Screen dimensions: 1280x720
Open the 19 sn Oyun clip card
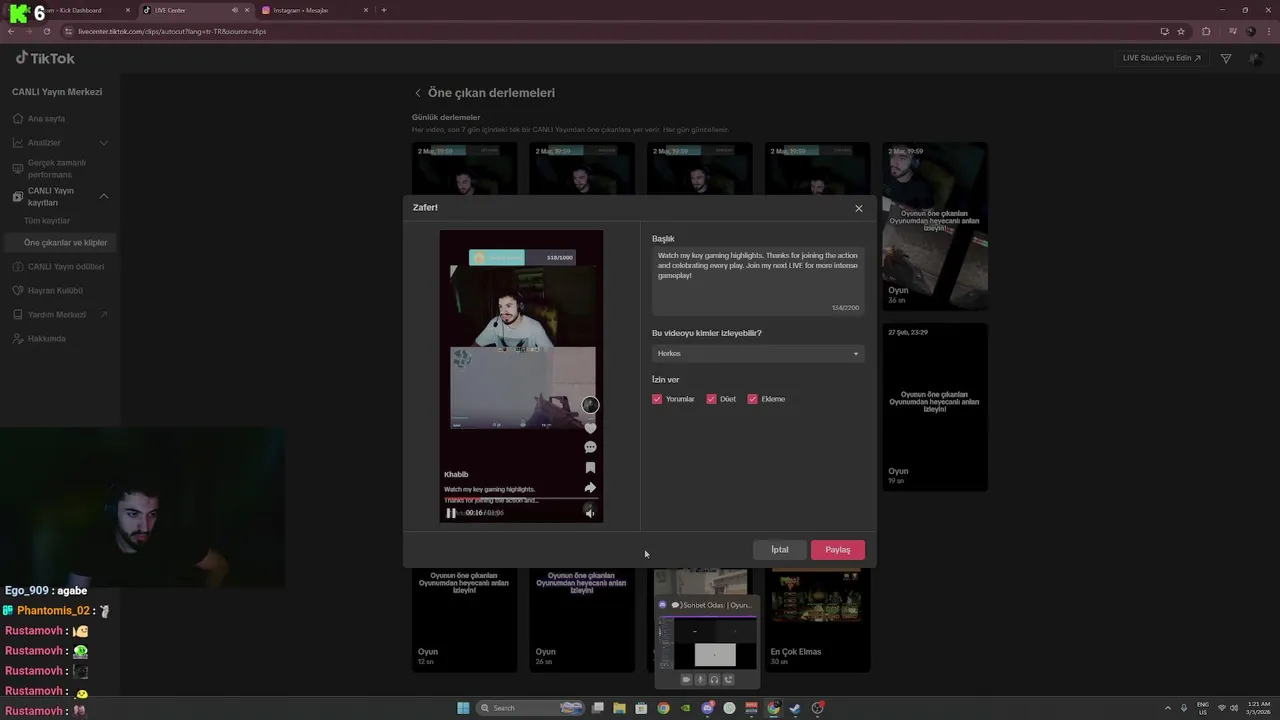[934, 407]
